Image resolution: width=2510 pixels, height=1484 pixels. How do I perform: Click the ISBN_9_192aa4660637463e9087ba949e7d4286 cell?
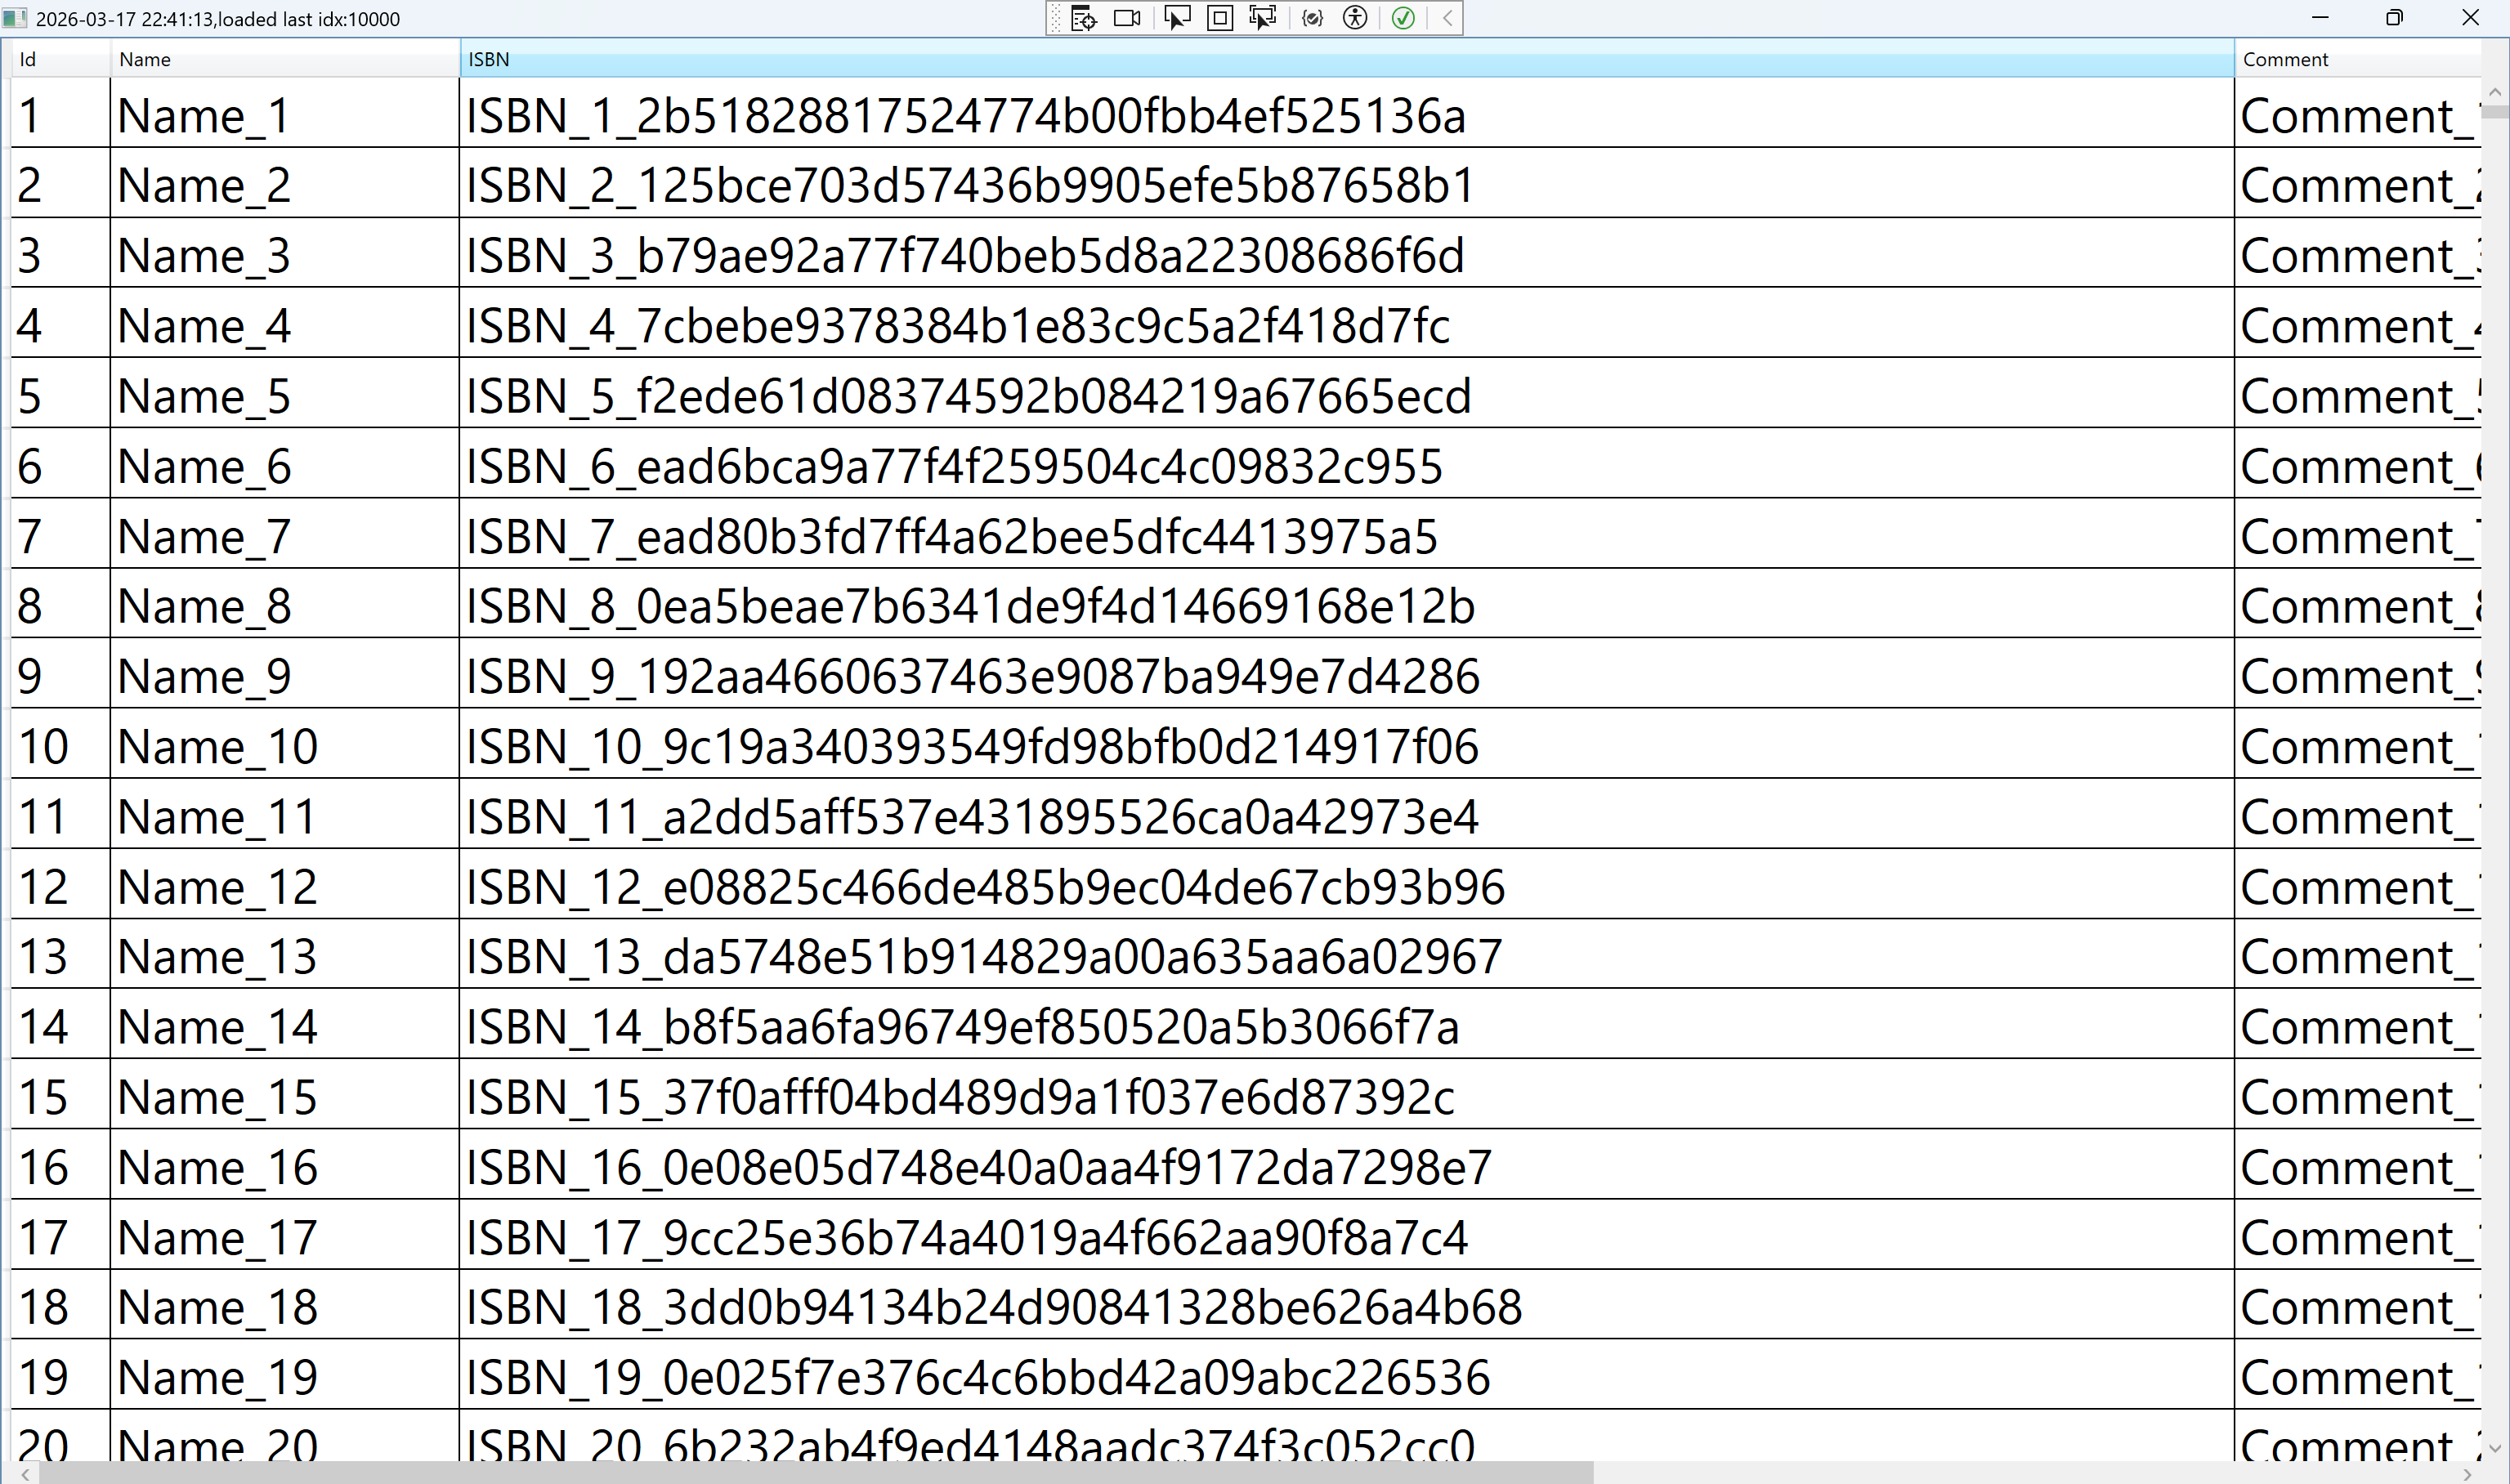[x=1347, y=673]
